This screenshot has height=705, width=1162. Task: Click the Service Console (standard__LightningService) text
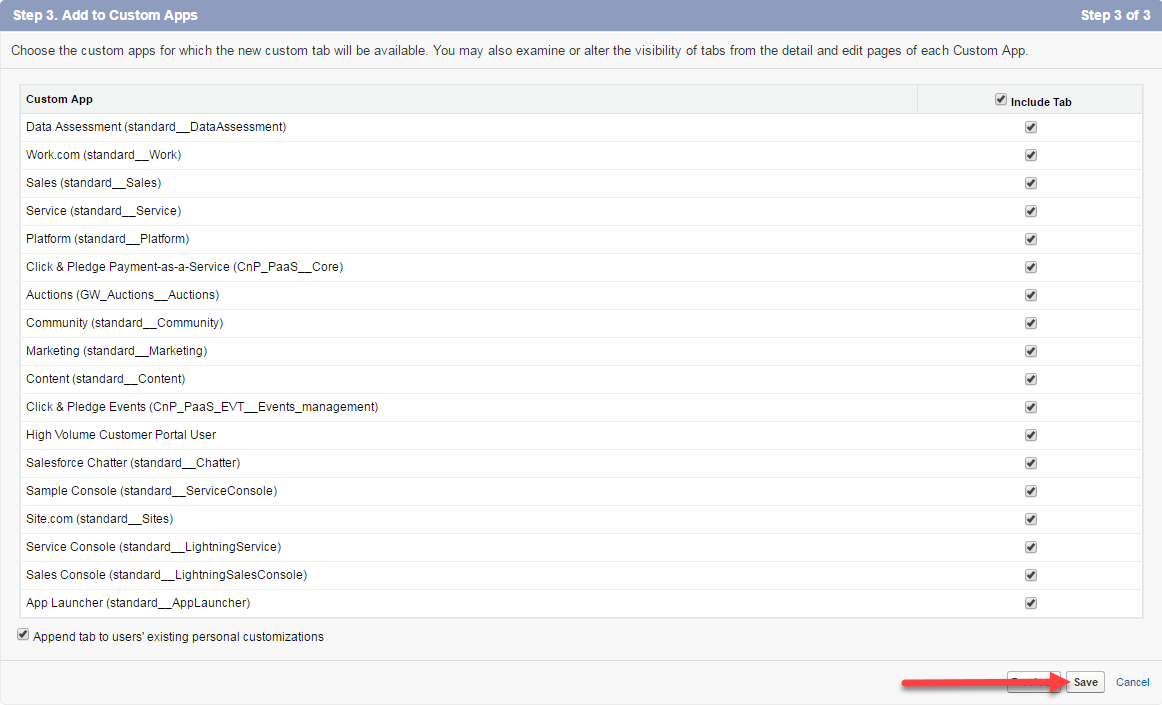[153, 547]
